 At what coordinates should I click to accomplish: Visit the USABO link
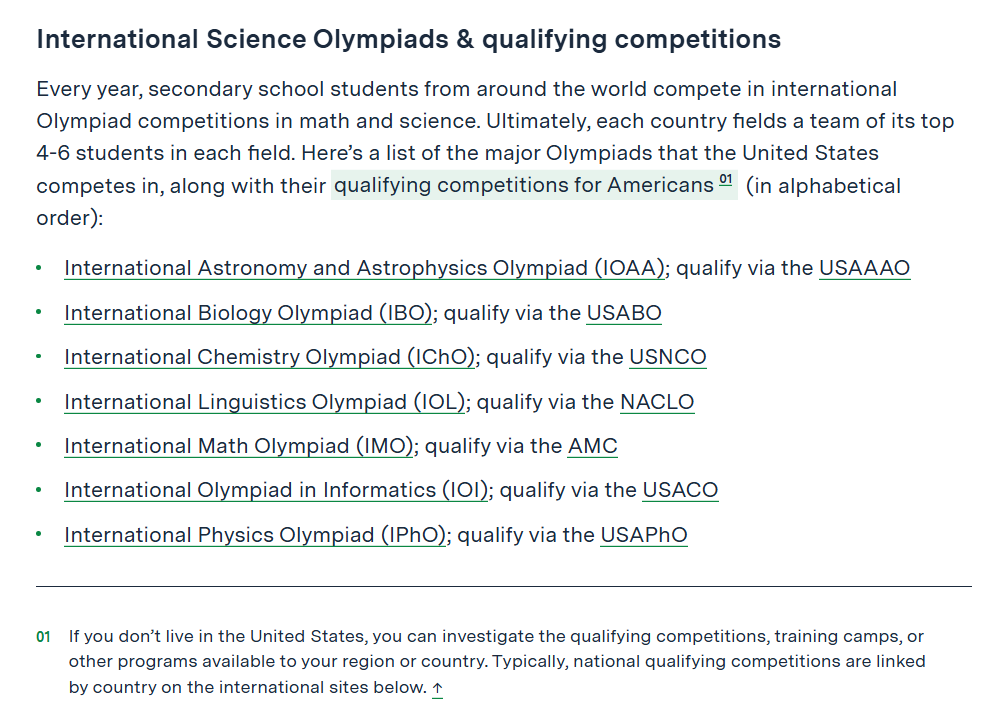click(x=624, y=313)
